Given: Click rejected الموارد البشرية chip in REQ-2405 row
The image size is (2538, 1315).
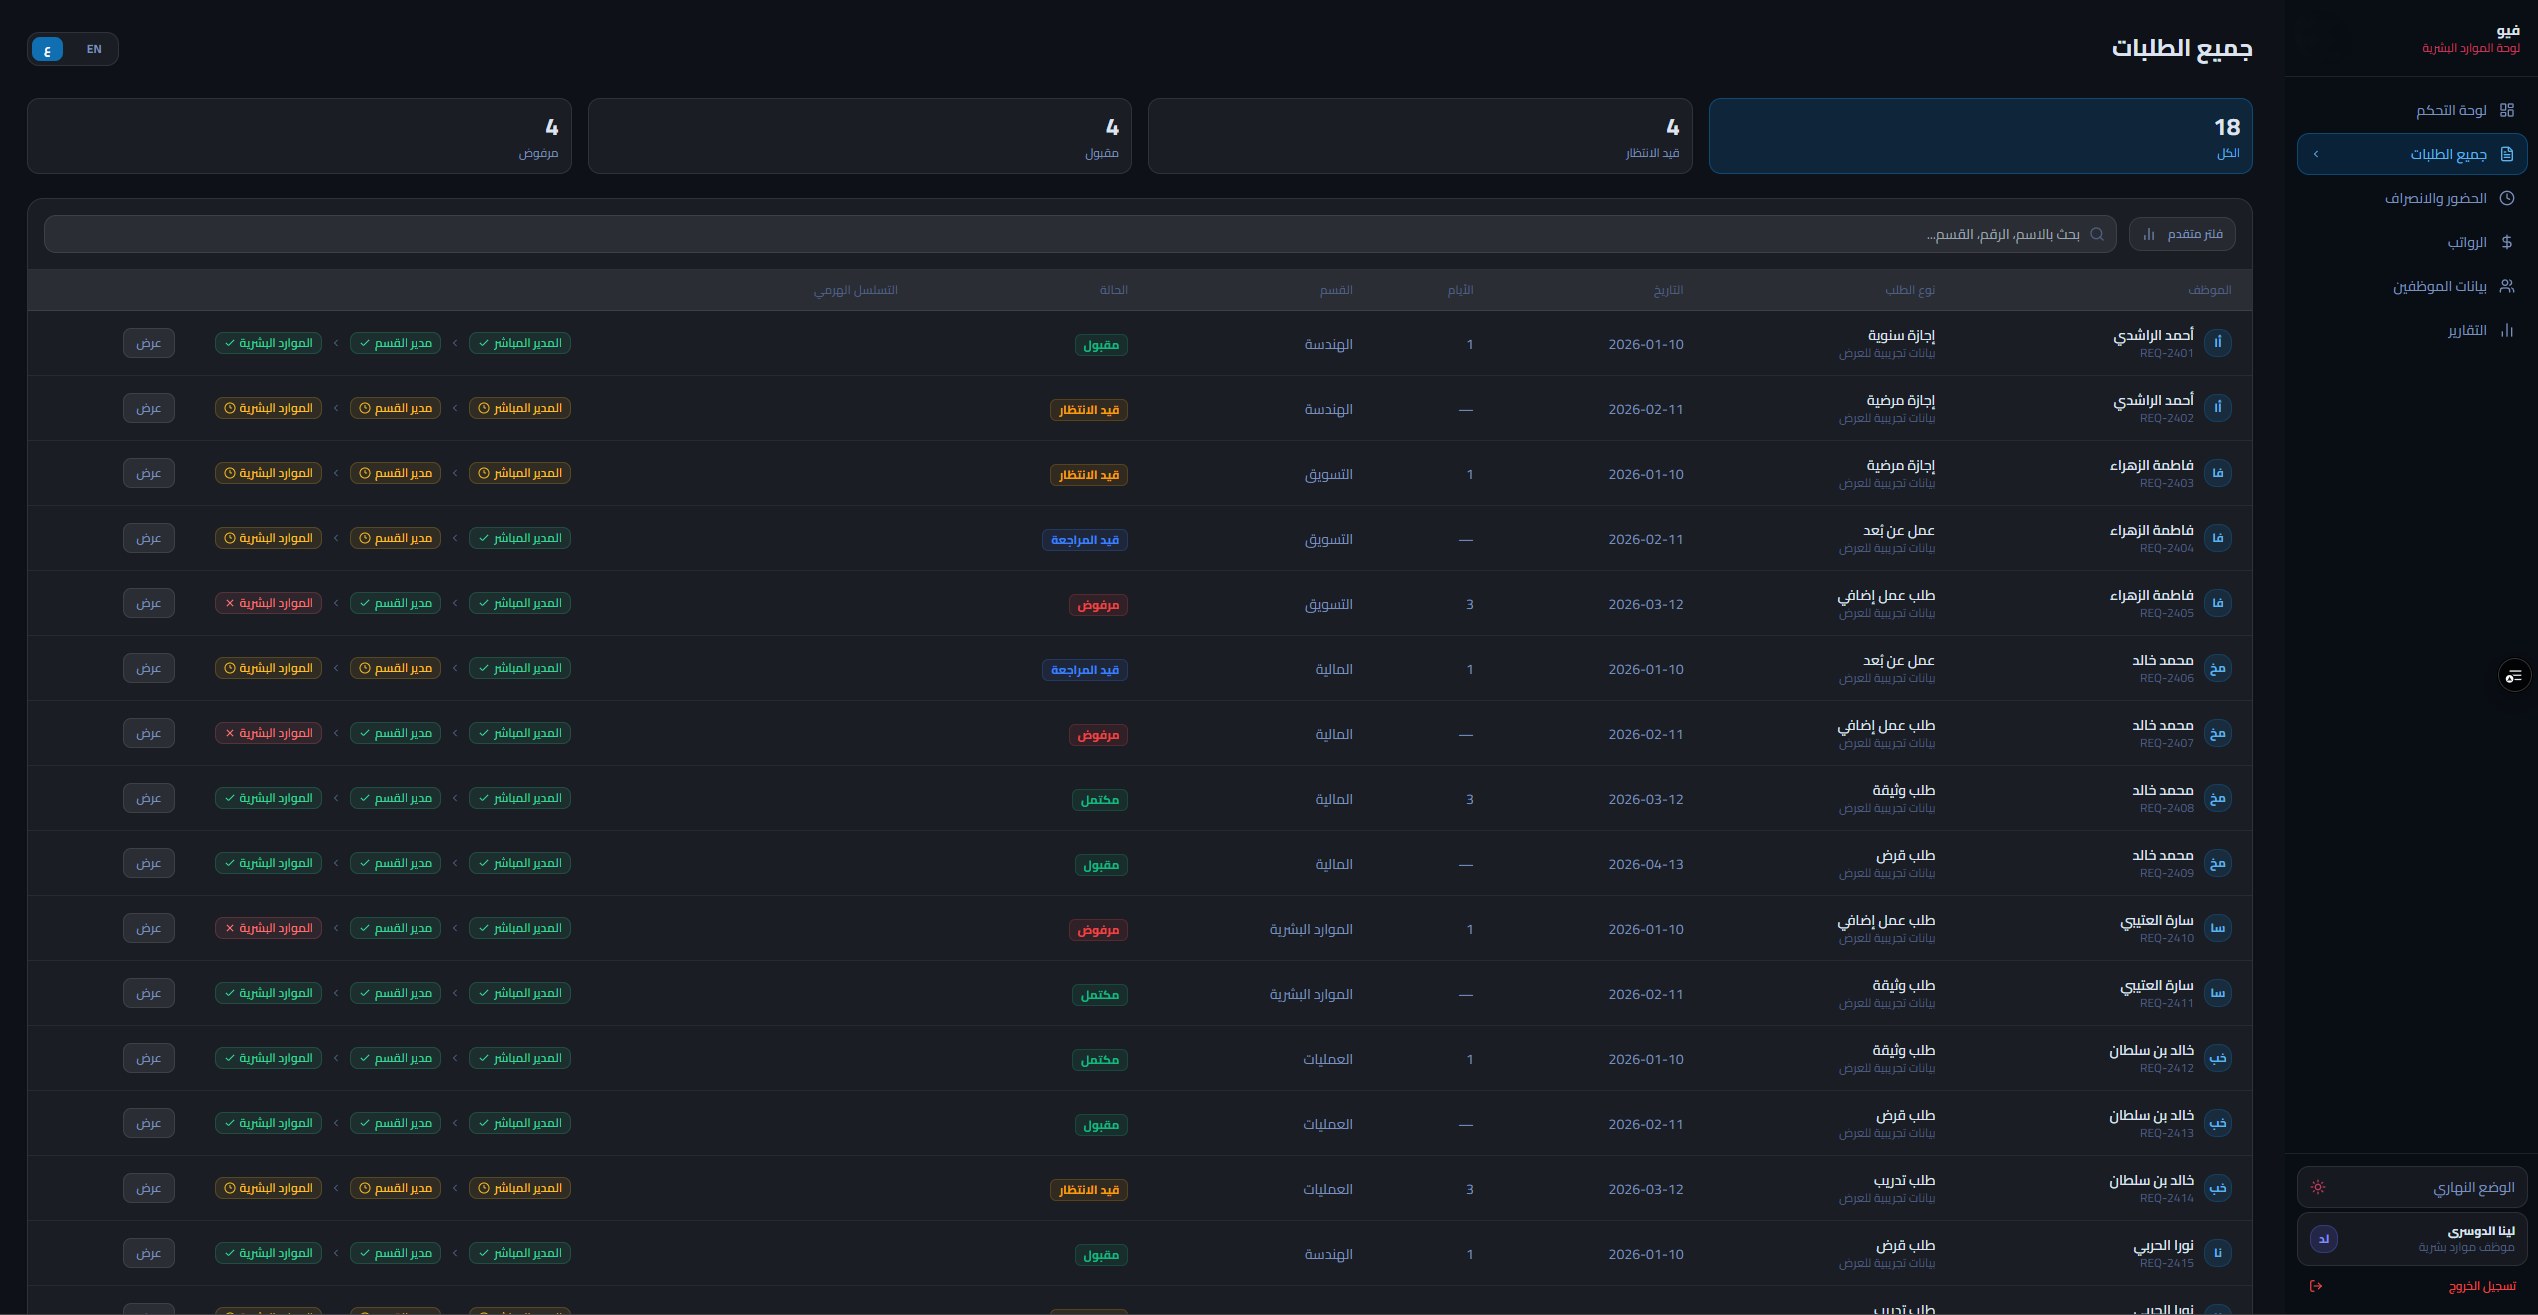Looking at the screenshot, I should pos(268,603).
